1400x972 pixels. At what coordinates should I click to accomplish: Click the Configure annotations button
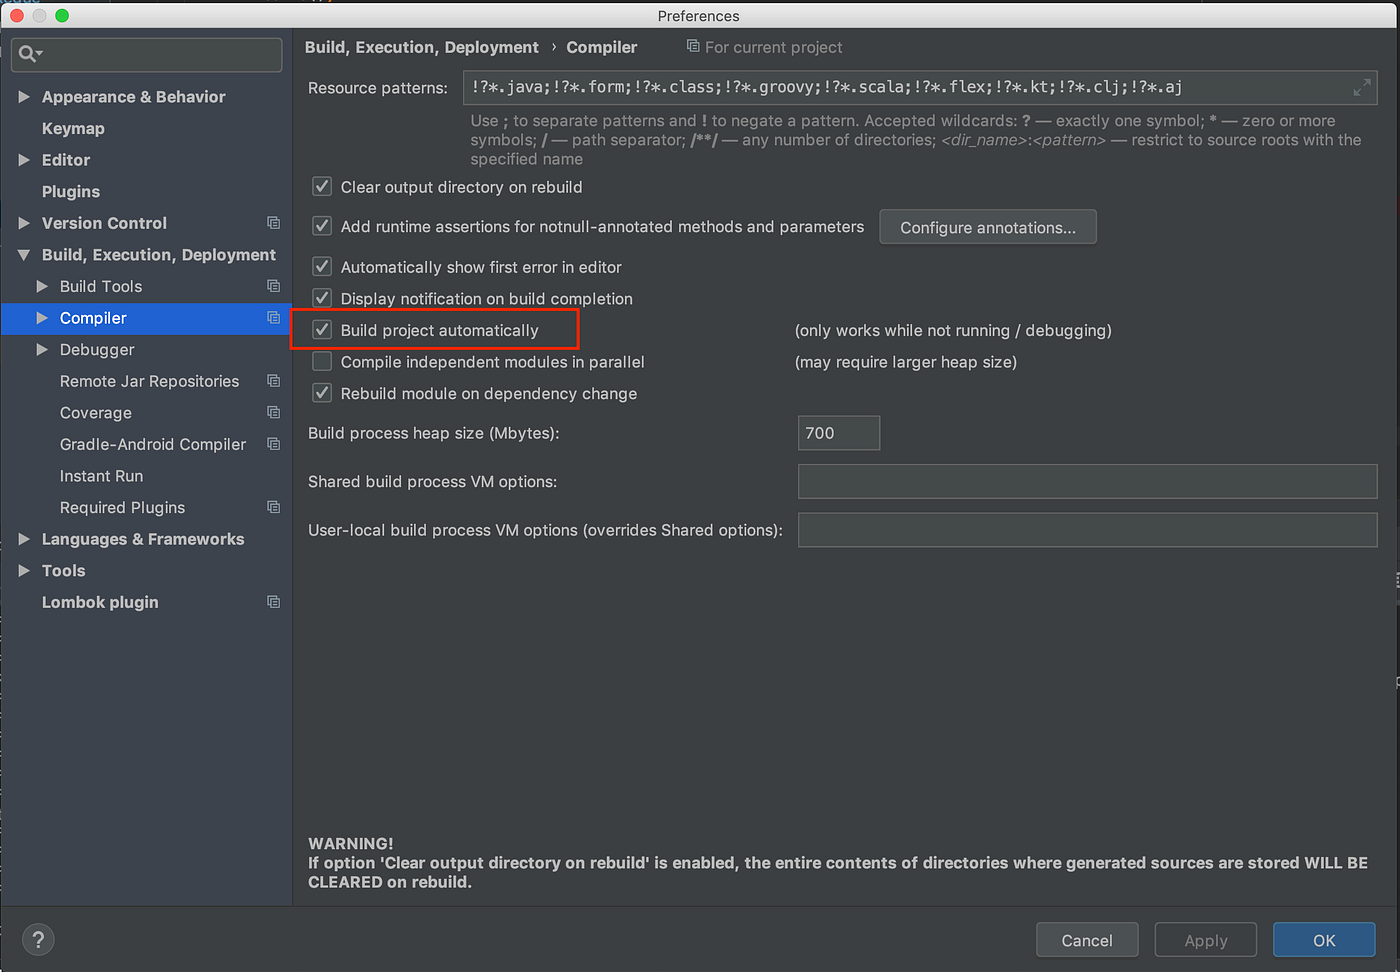[x=987, y=226]
